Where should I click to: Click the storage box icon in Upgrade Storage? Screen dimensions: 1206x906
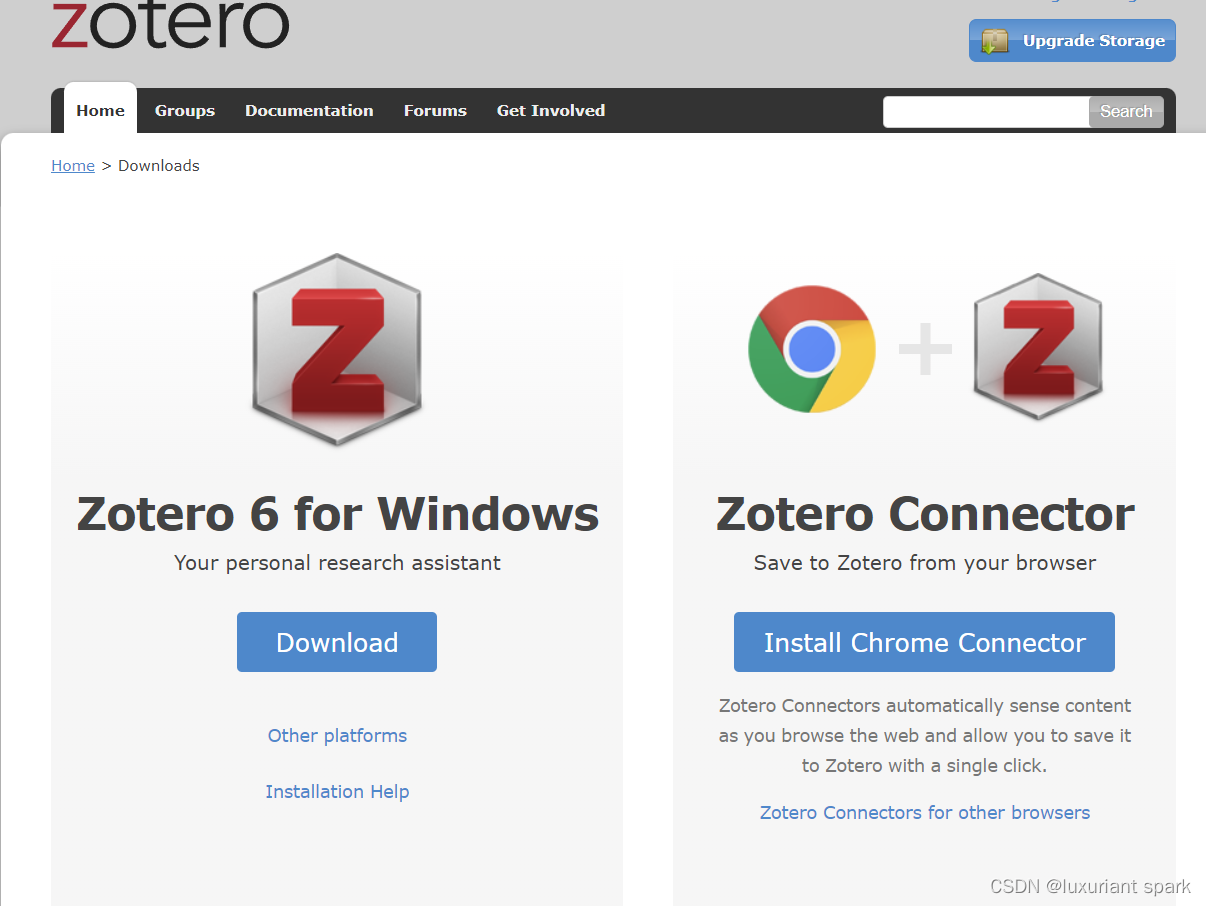995,41
